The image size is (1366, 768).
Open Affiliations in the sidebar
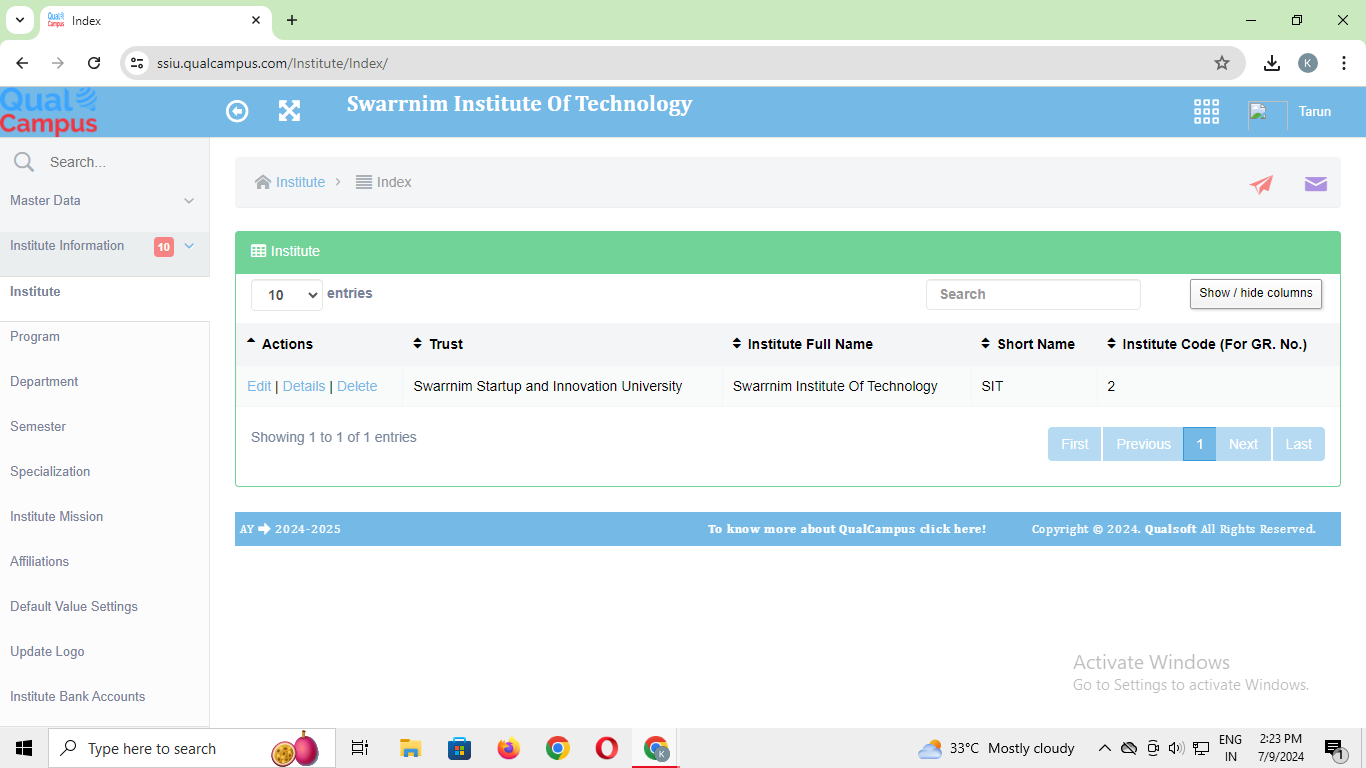39,562
